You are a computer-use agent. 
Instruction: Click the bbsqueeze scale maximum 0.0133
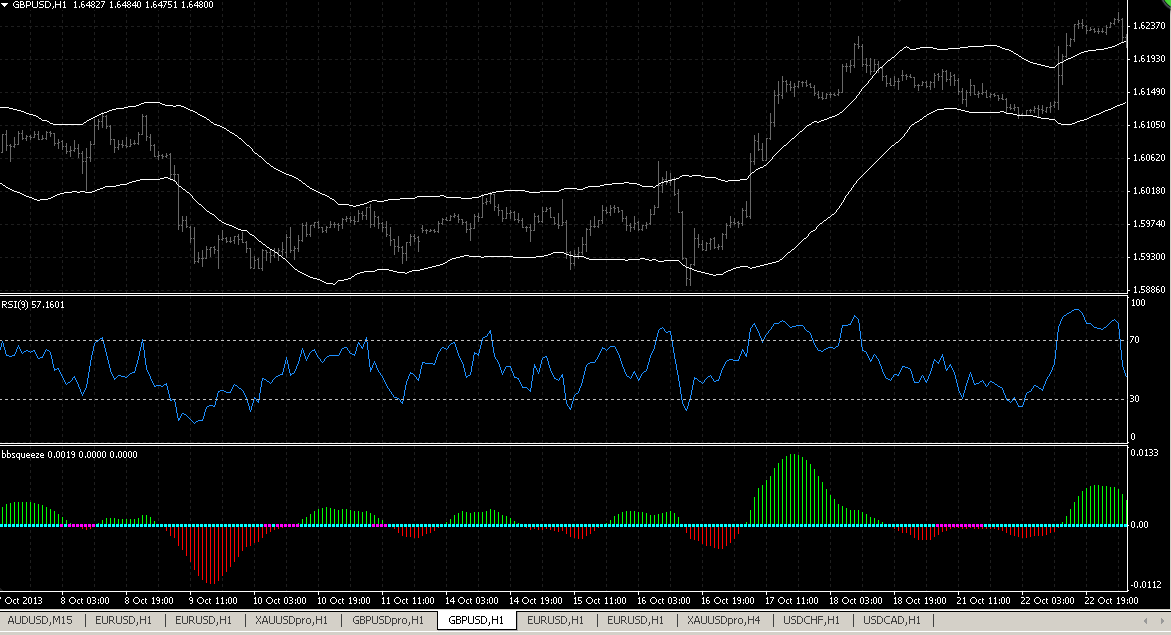pos(1145,452)
